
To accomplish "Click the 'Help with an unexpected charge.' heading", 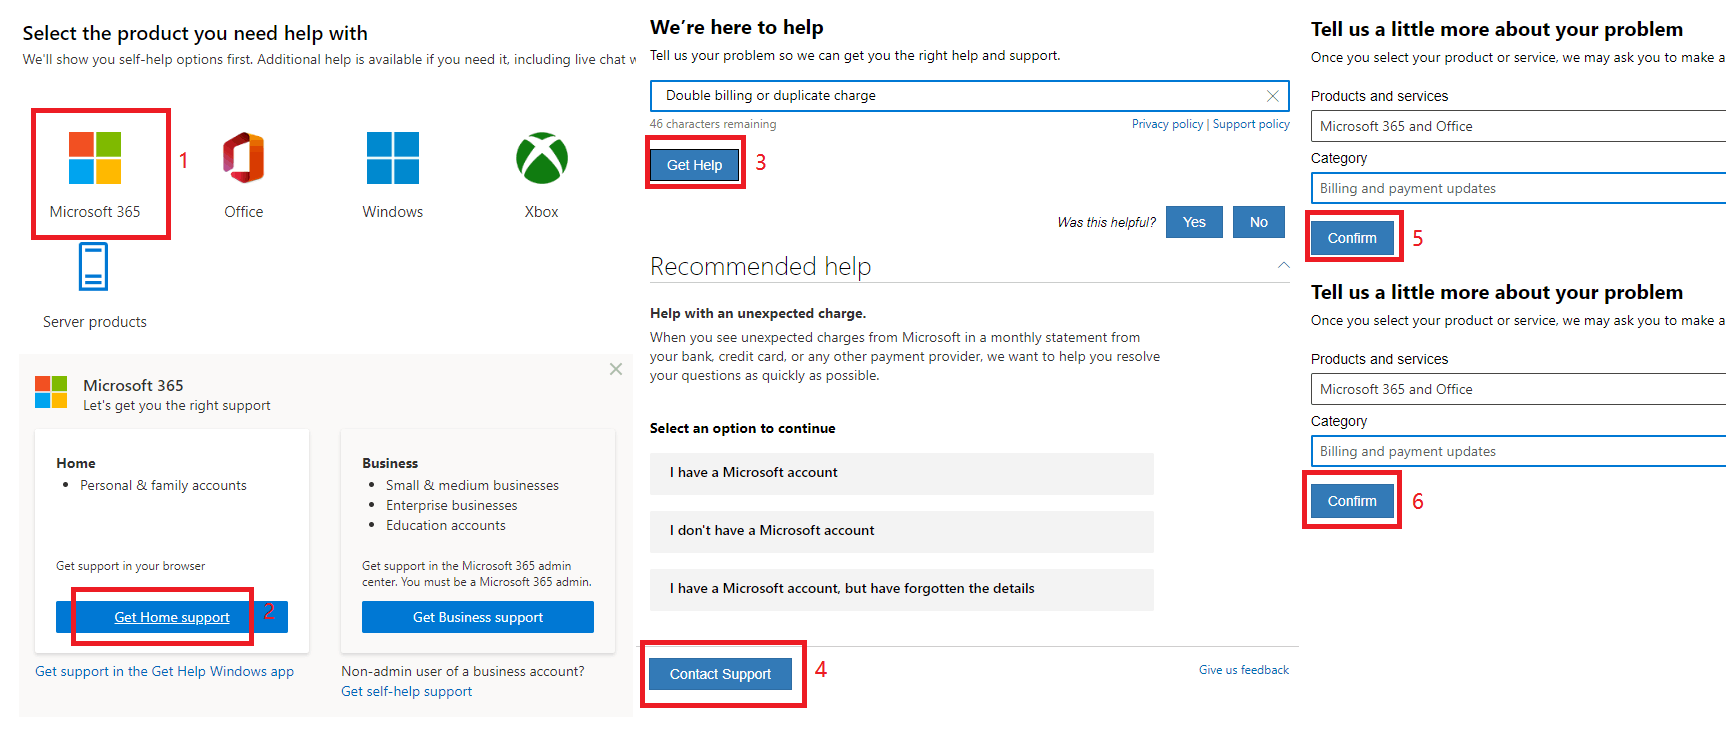I will coord(758,313).
